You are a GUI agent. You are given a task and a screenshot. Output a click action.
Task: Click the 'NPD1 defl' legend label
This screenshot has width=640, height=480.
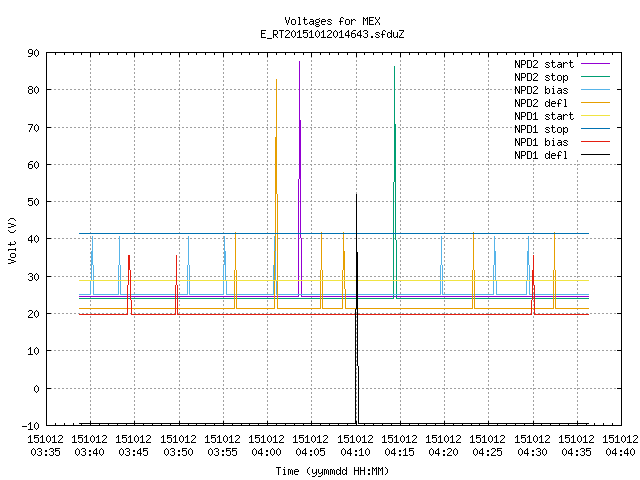point(541,155)
